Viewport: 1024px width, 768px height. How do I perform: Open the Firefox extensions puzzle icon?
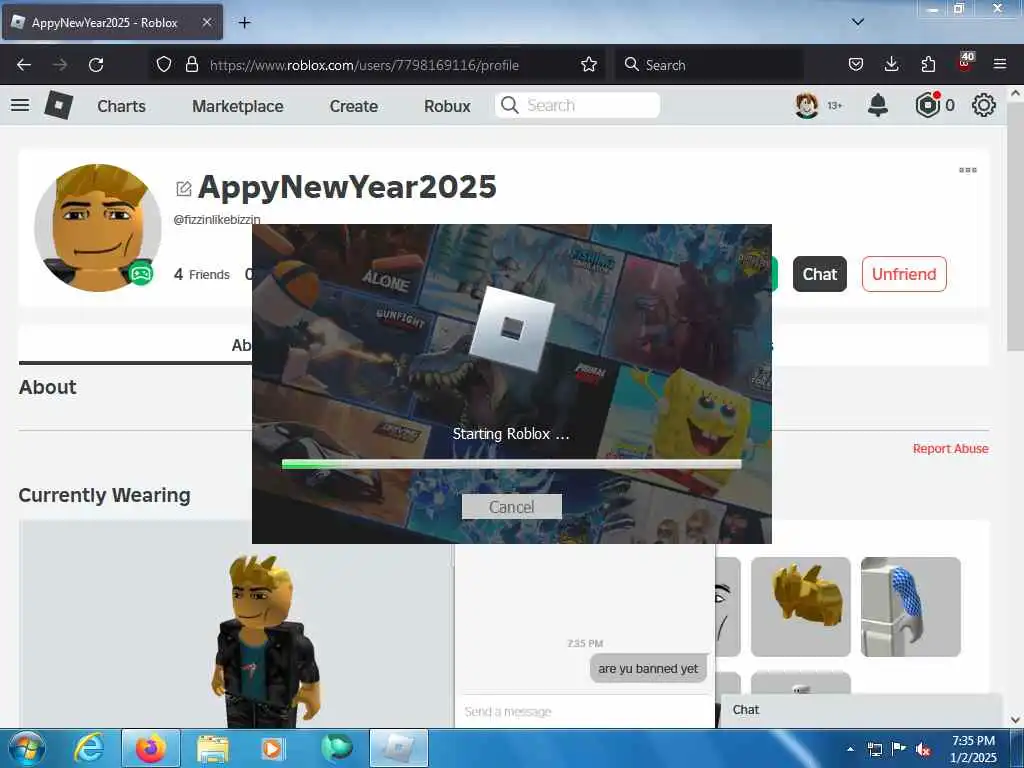[x=928, y=64]
